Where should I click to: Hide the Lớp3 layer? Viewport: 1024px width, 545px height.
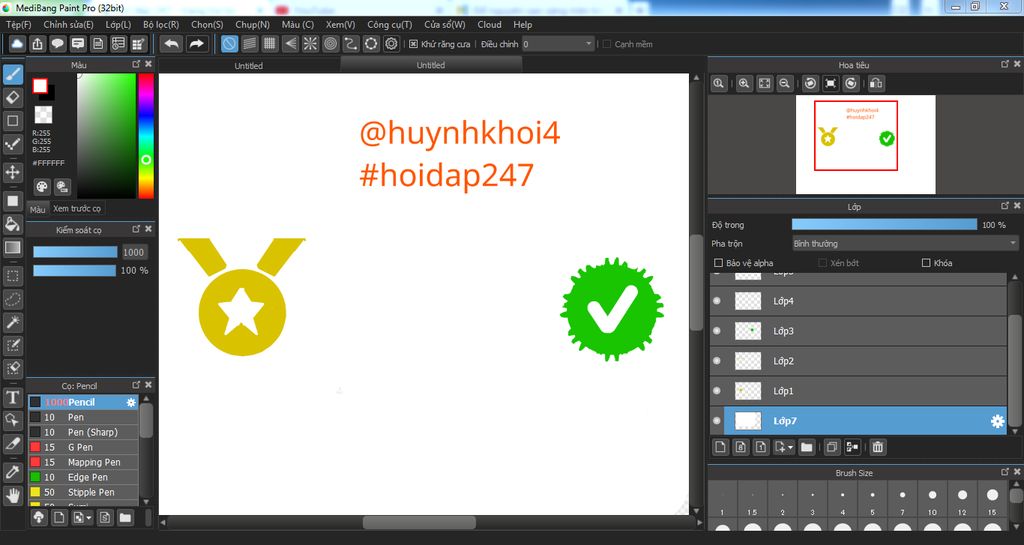point(717,331)
